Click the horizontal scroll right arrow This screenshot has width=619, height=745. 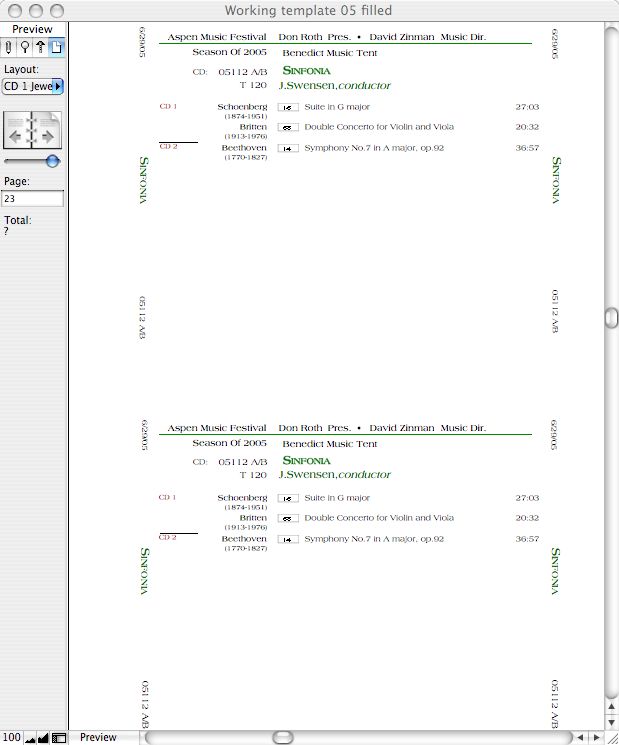(x=596, y=738)
